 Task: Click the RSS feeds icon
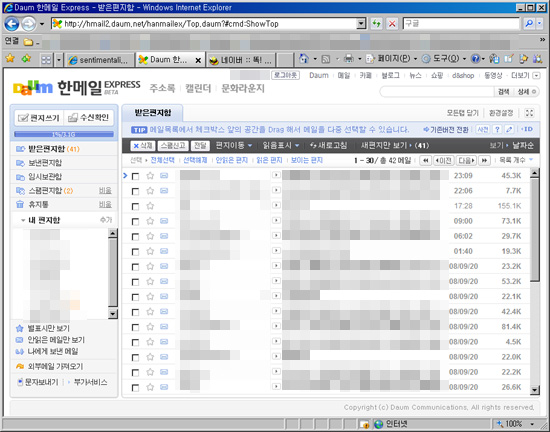click(x=326, y=59)
